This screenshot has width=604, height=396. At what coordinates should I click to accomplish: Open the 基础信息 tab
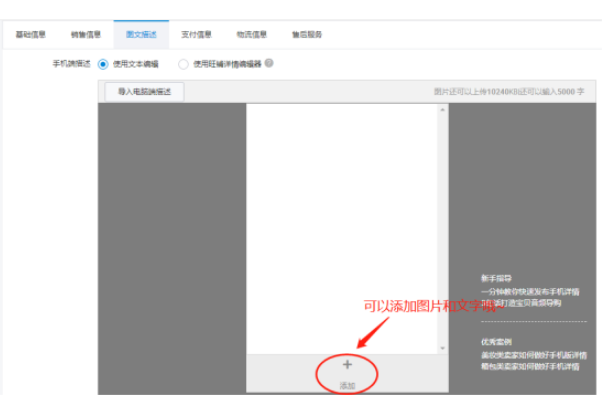pyautogui.click(x=31, y=35)
